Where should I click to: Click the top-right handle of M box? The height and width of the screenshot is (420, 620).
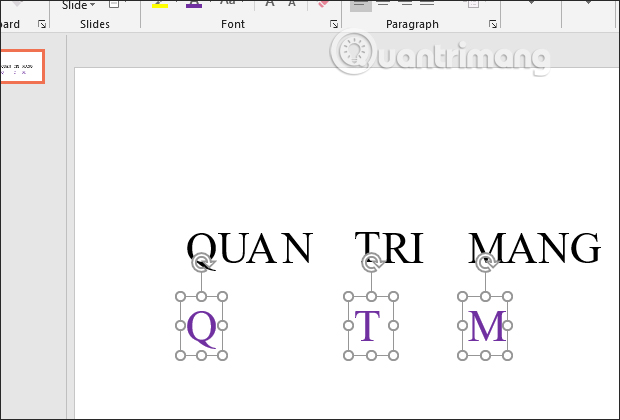pyautogui.click(x=508, y=297)
